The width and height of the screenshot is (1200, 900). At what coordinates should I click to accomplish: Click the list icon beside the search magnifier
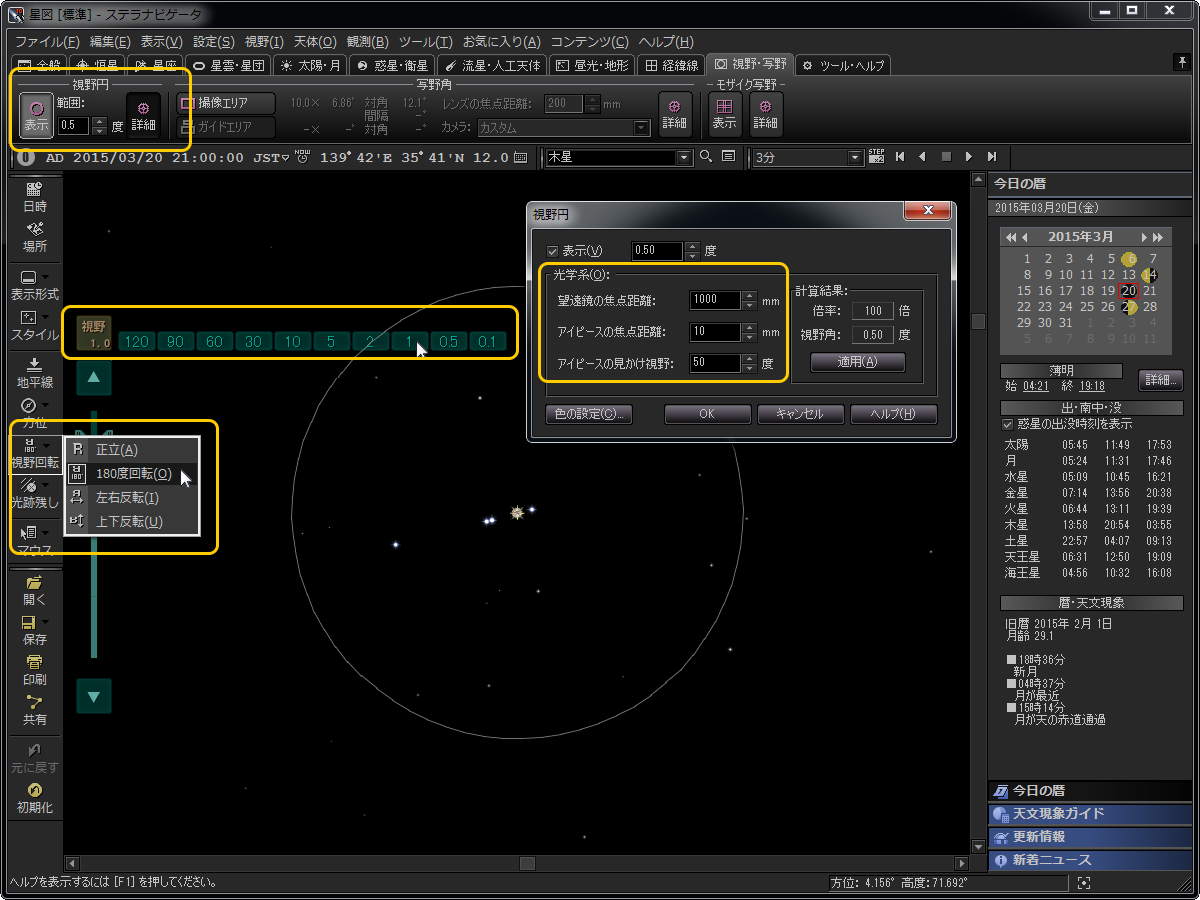728,156
